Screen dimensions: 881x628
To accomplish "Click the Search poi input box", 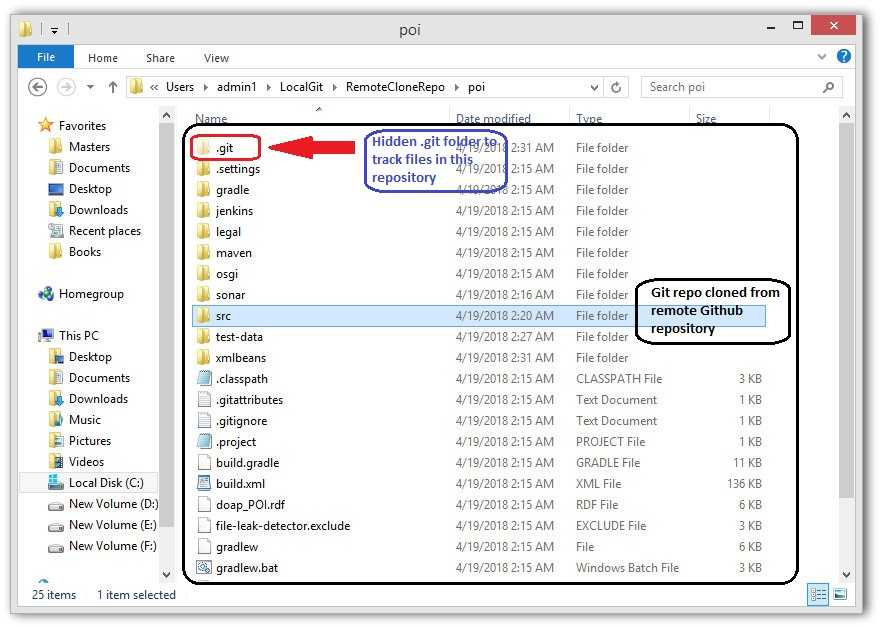I will coord(732,87).
